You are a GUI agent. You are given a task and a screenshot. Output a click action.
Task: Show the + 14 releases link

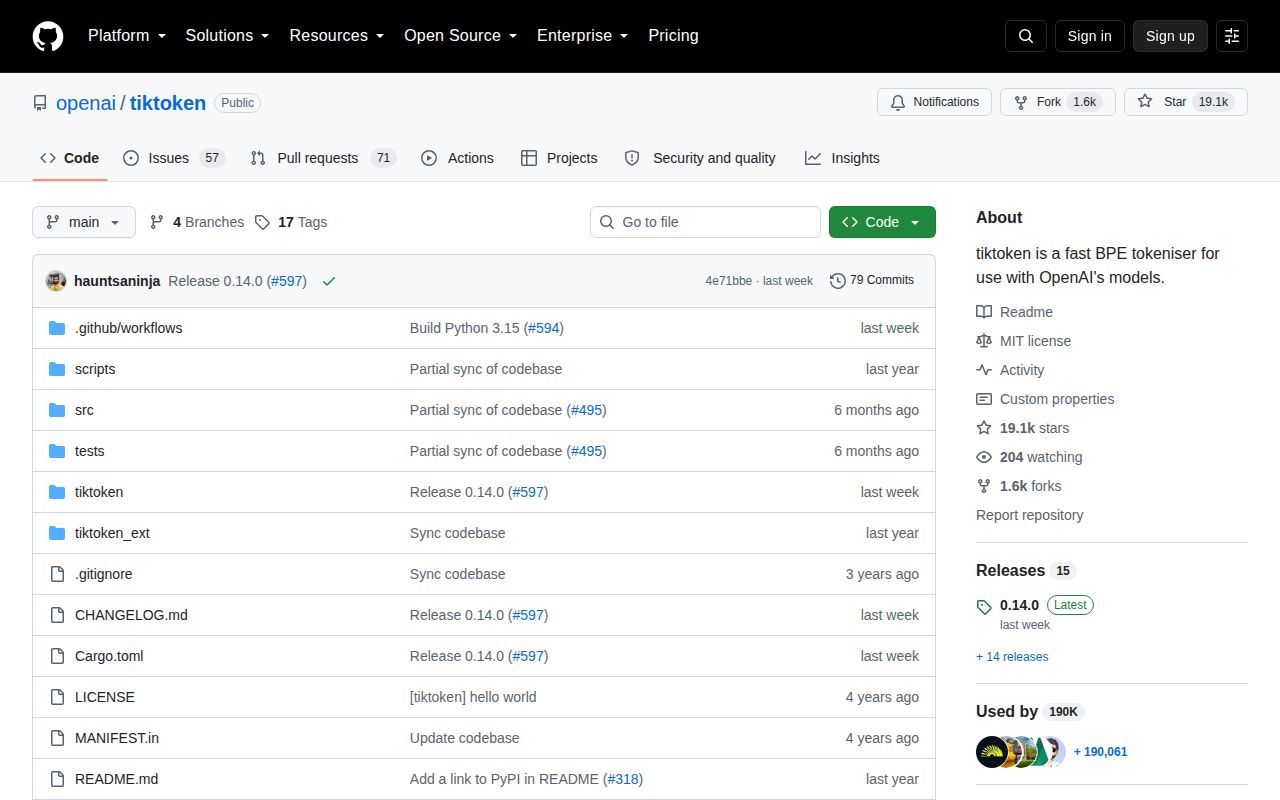1012,657
